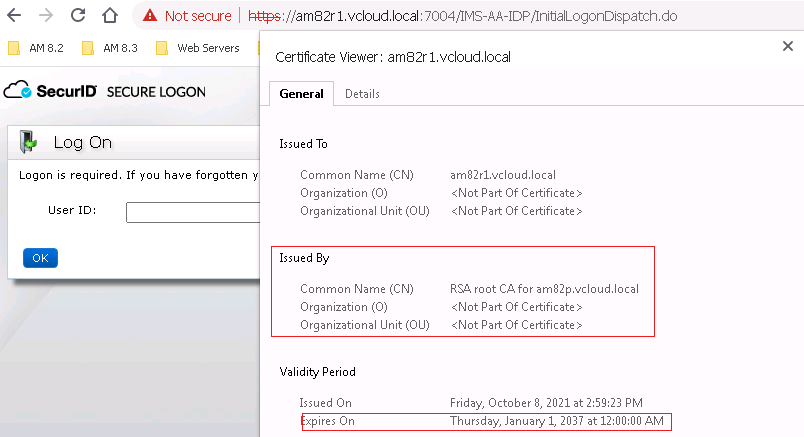804x437 pixels.
Task: Switch to the General certificate tab
Action: click(x=302, y=94)
